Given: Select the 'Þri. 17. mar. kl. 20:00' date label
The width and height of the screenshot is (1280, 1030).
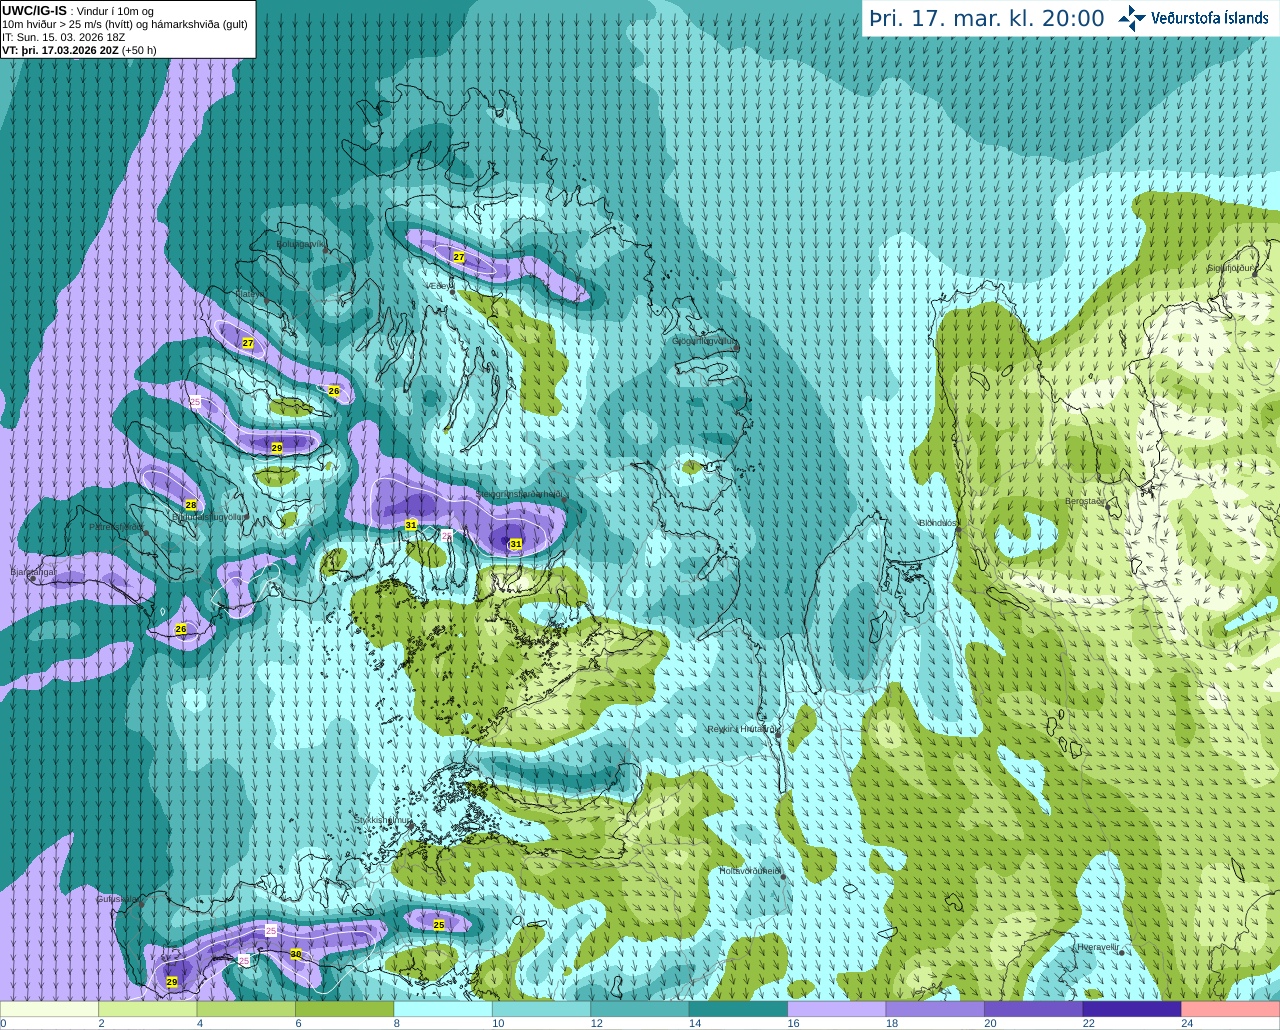Looking at the screenshot, I should coord(987,19).
